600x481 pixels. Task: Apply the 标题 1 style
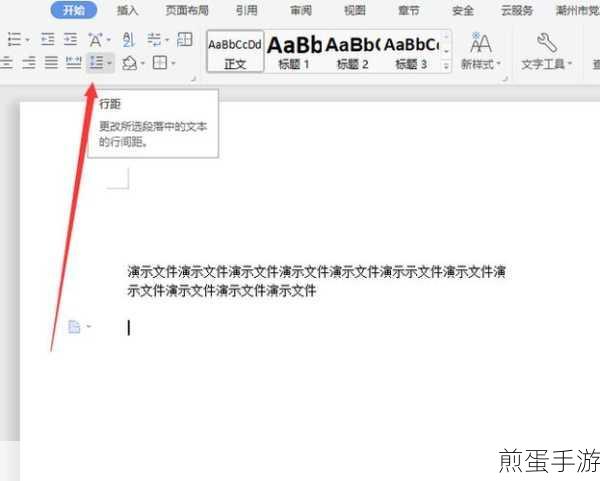point(294,52)
